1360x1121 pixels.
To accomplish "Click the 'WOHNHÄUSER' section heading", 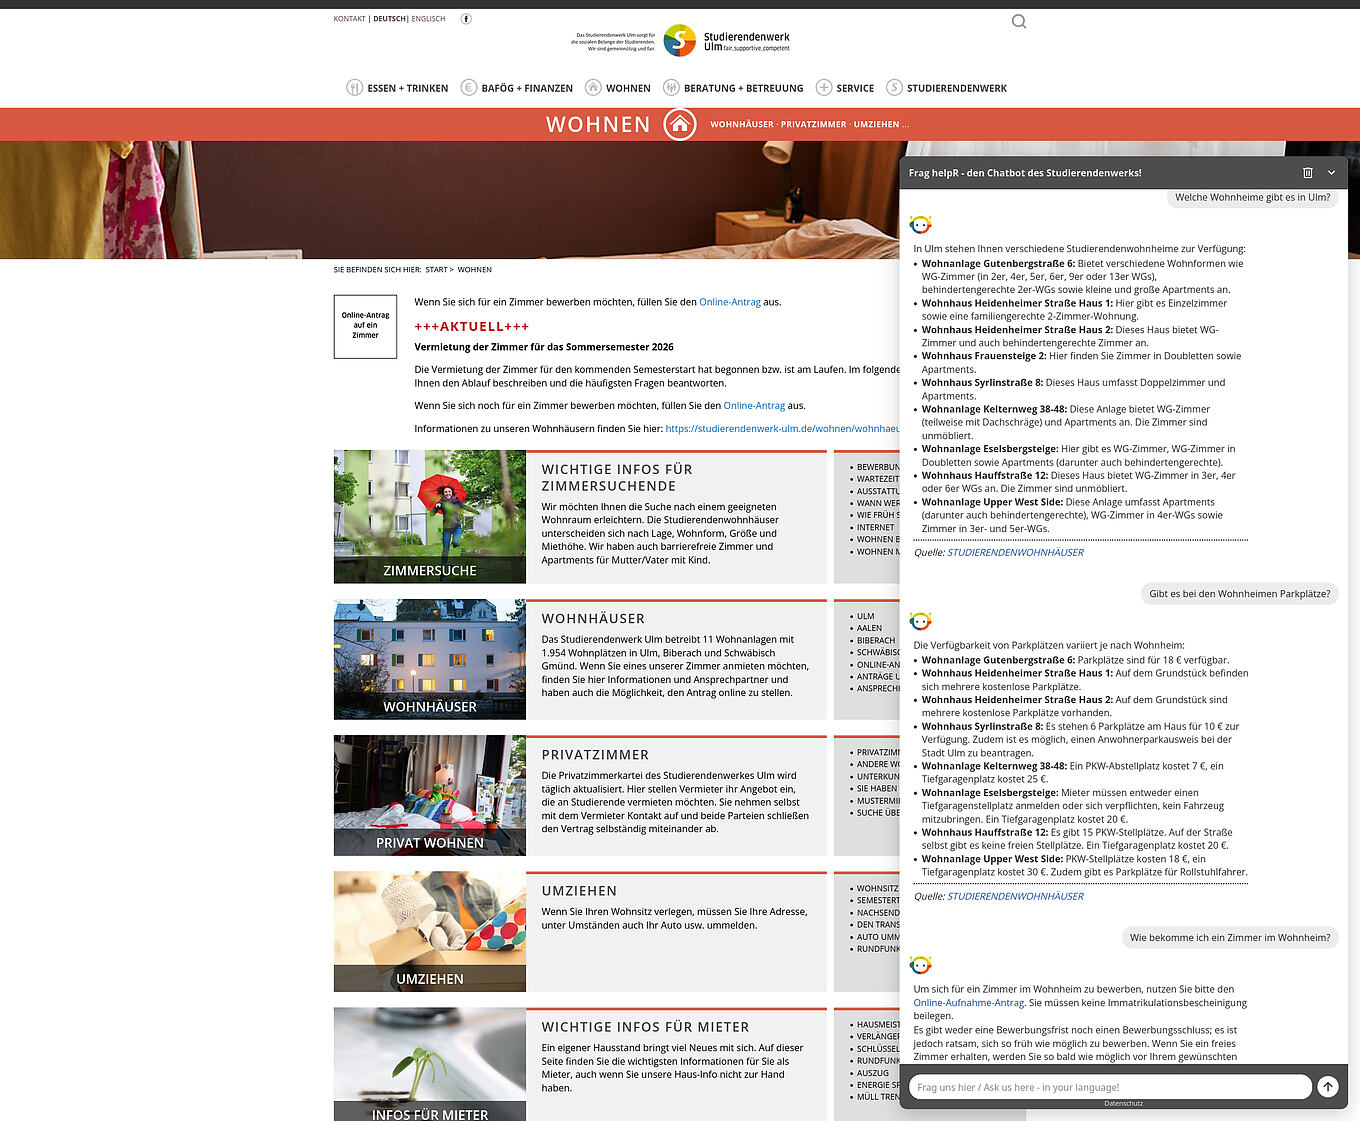I will (x=593, y=619).
